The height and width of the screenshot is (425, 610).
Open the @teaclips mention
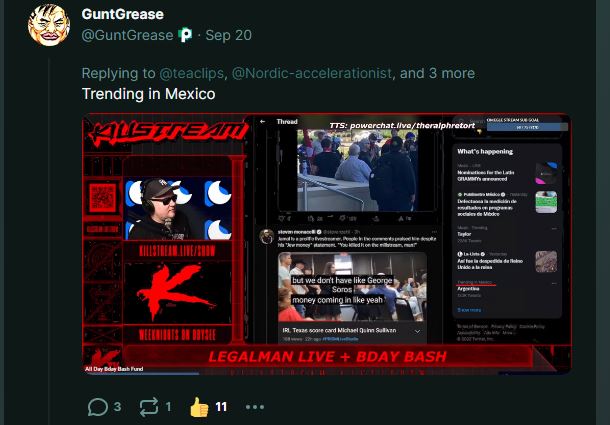[x=191, y=73]
